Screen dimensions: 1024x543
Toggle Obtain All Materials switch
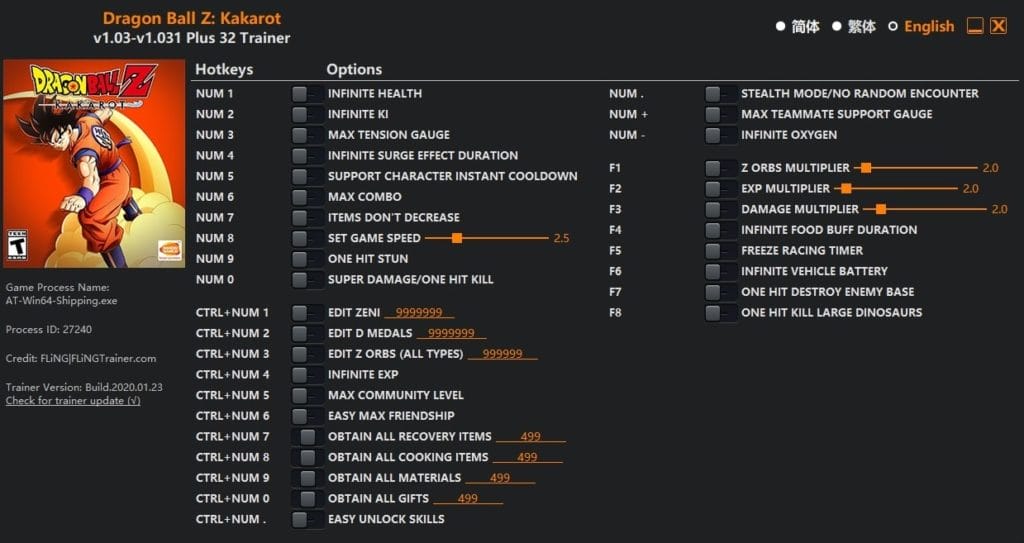coord(307,478)
